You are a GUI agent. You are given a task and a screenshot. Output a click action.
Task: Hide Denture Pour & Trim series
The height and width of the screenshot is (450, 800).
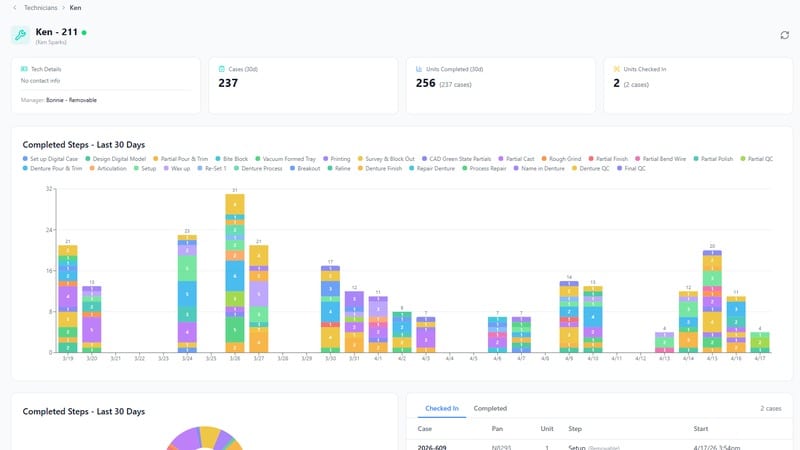52,168
